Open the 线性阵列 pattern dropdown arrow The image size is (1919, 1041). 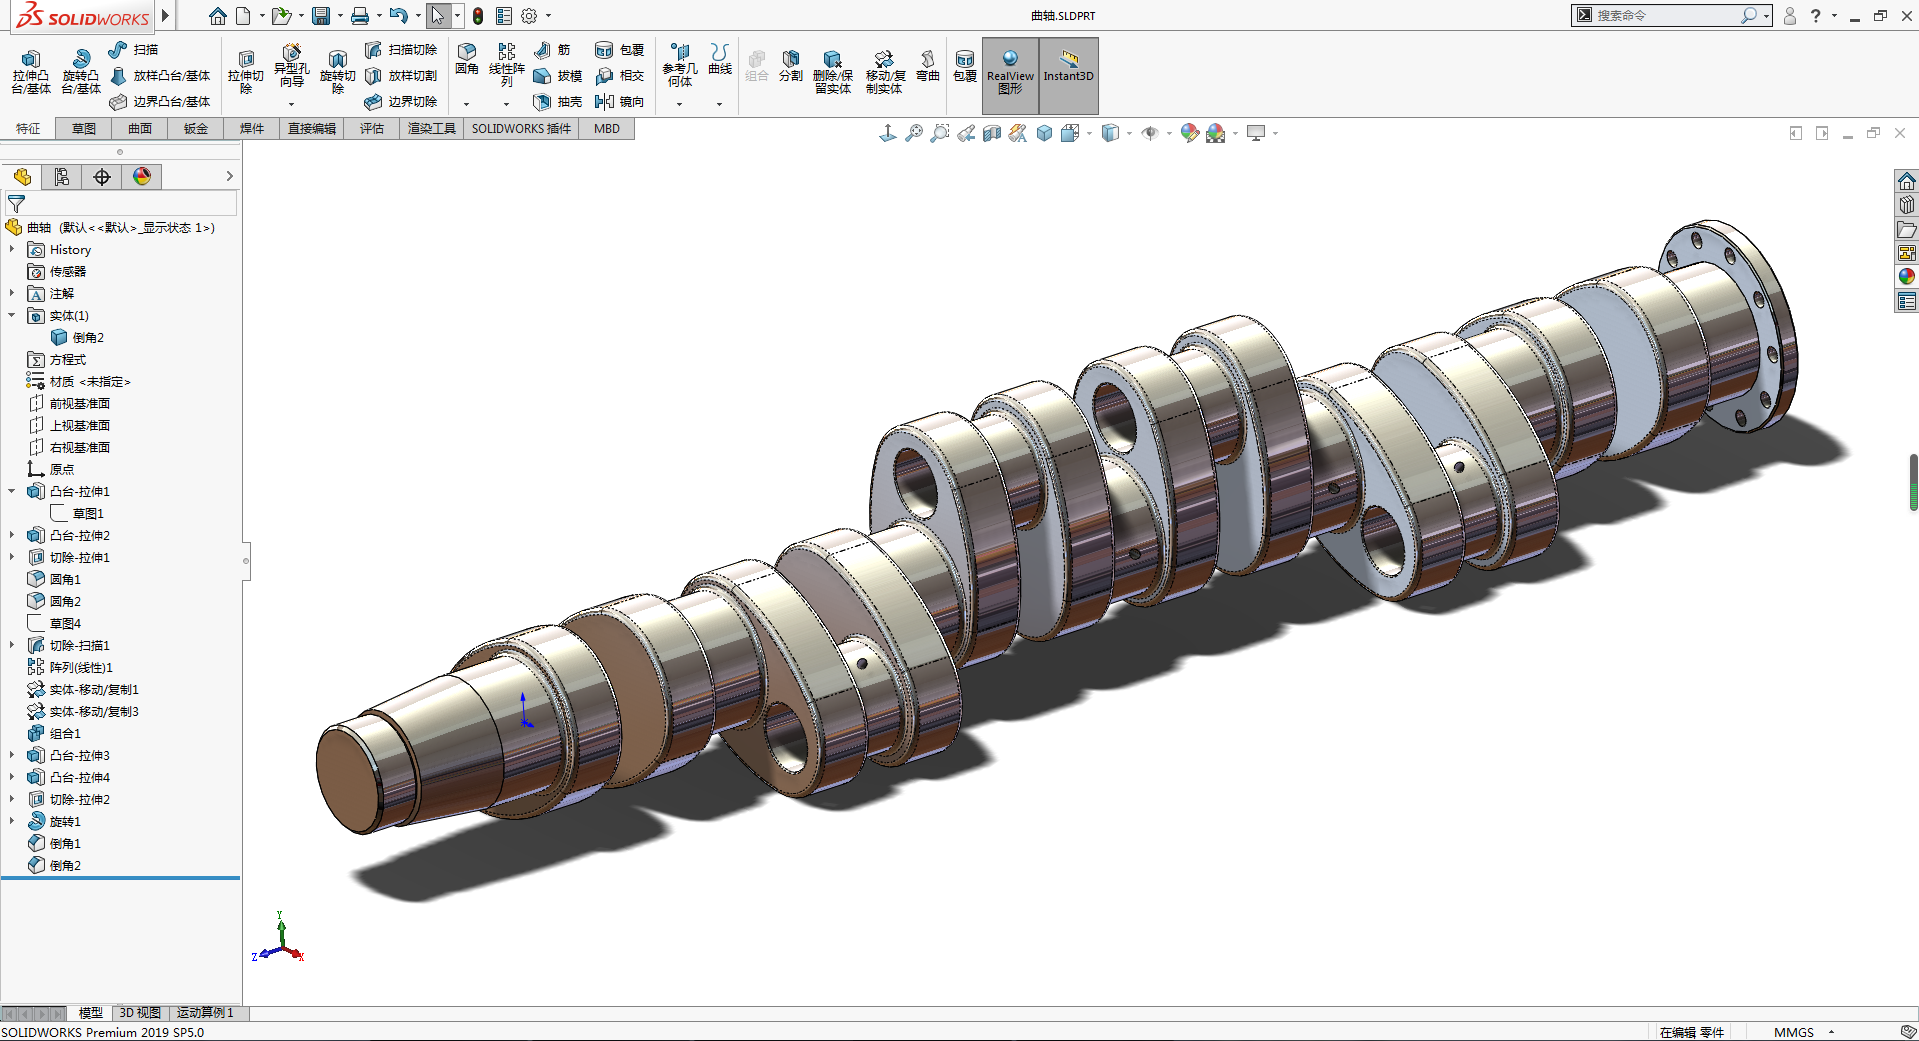[506, 104]
